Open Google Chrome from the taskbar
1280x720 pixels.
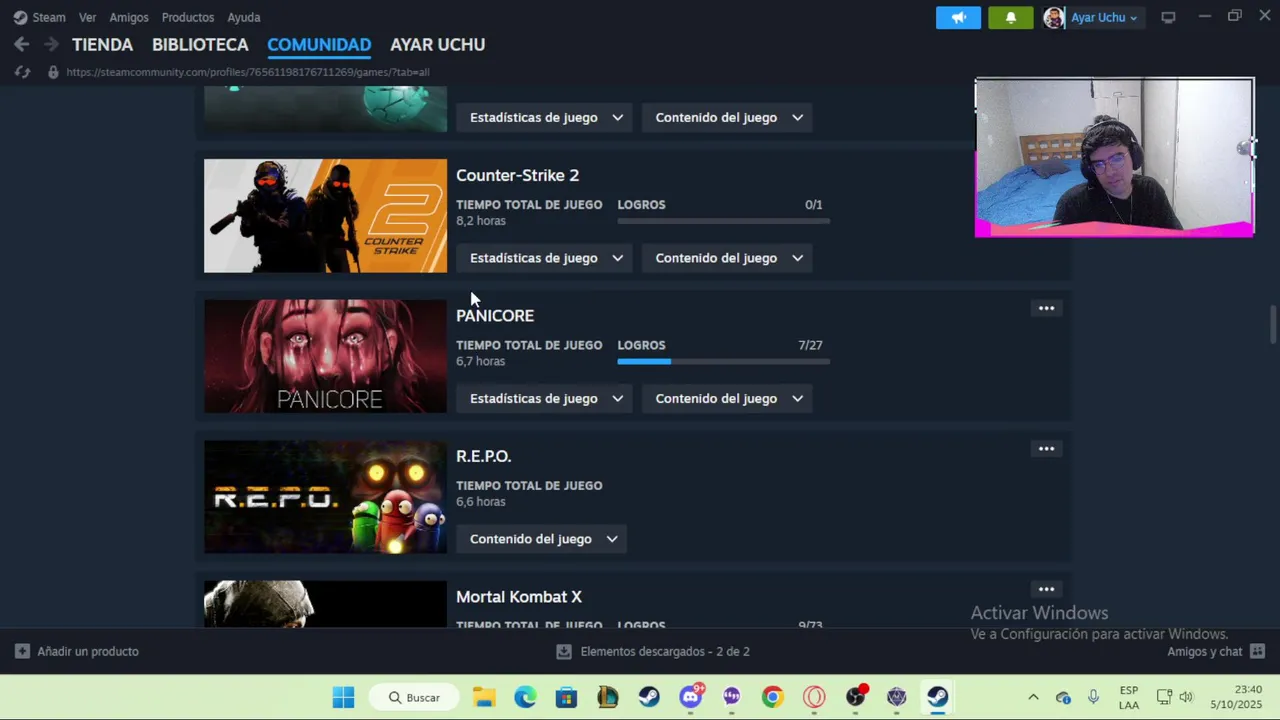[772, 697]
